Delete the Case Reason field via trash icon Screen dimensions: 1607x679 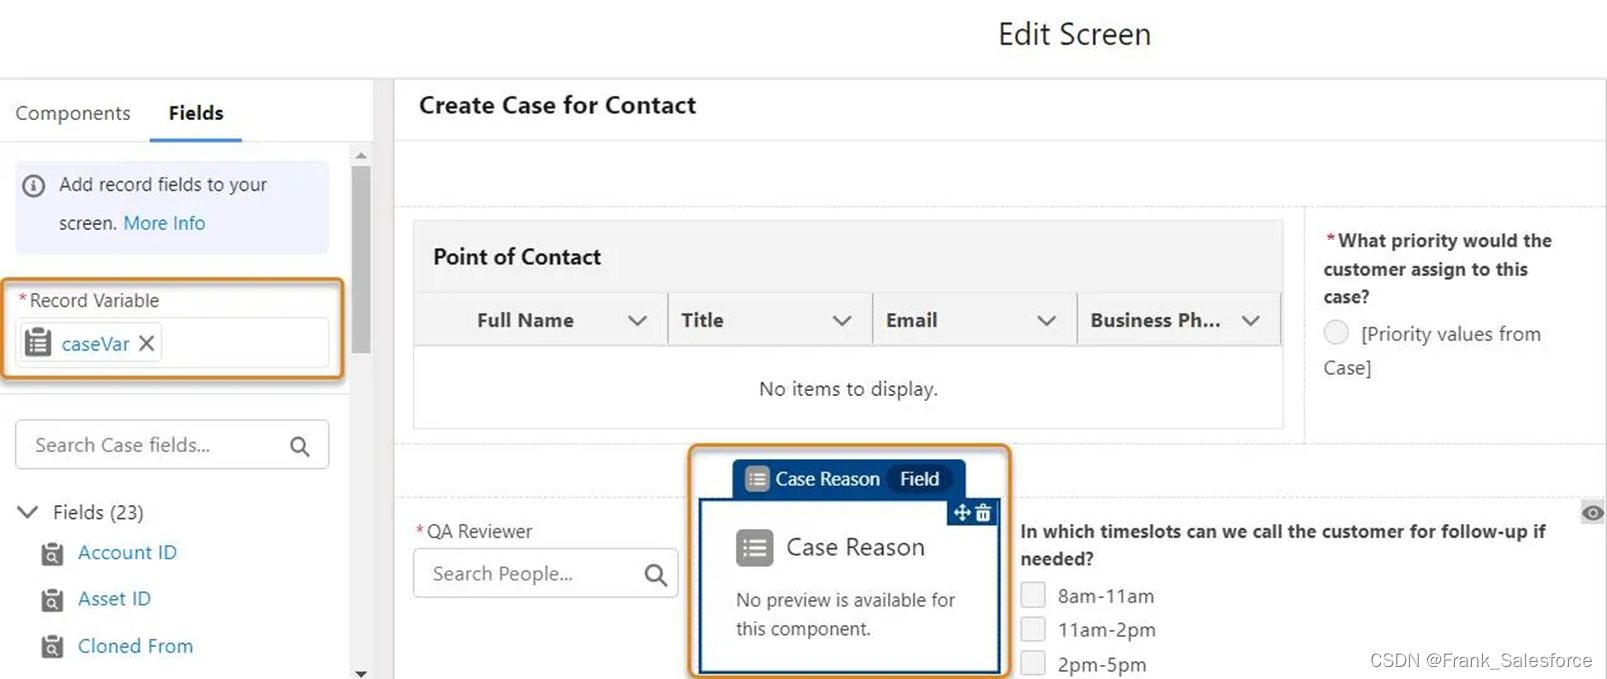[x=984, y=513]
